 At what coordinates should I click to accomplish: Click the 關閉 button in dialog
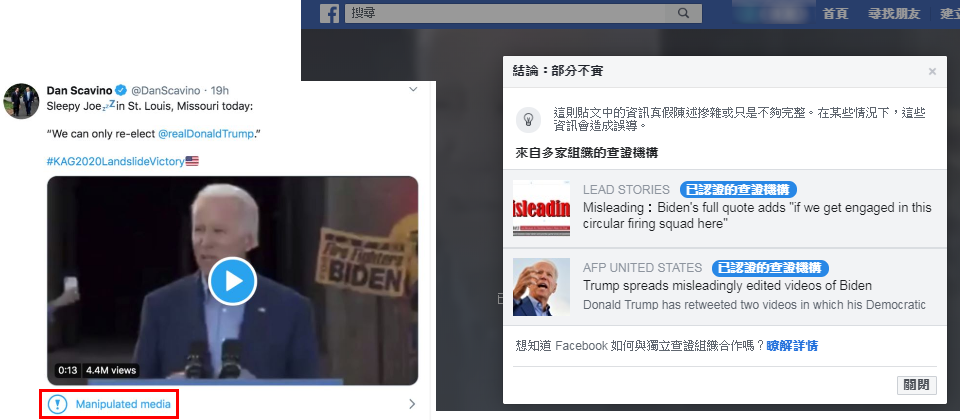pos(917,385)
